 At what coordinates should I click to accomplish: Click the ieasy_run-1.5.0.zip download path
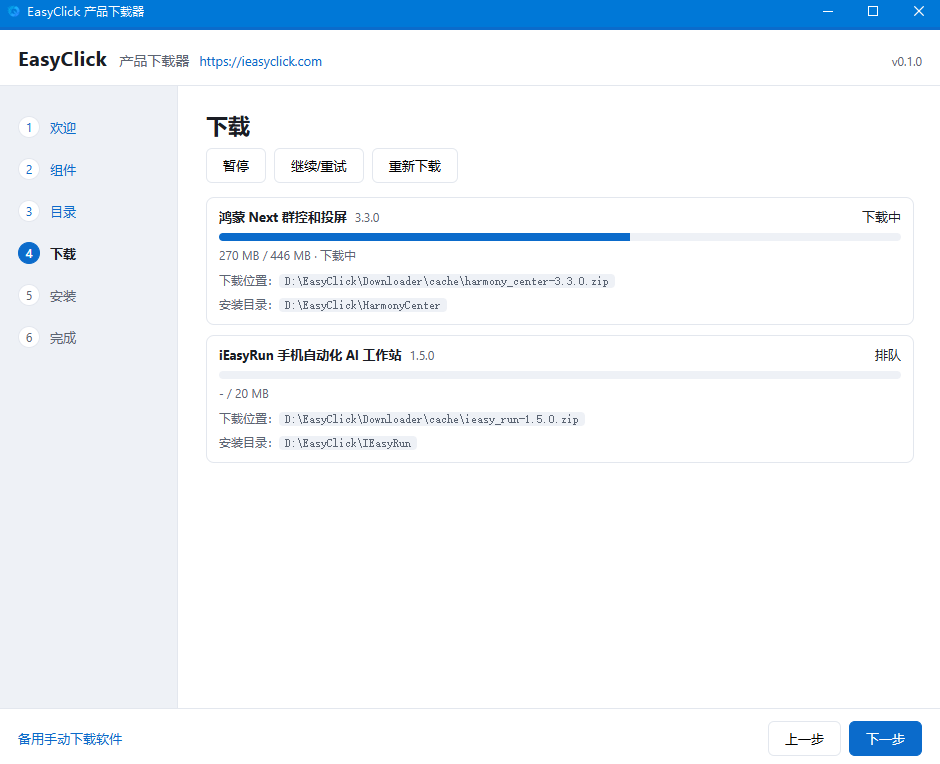(432, 419)
